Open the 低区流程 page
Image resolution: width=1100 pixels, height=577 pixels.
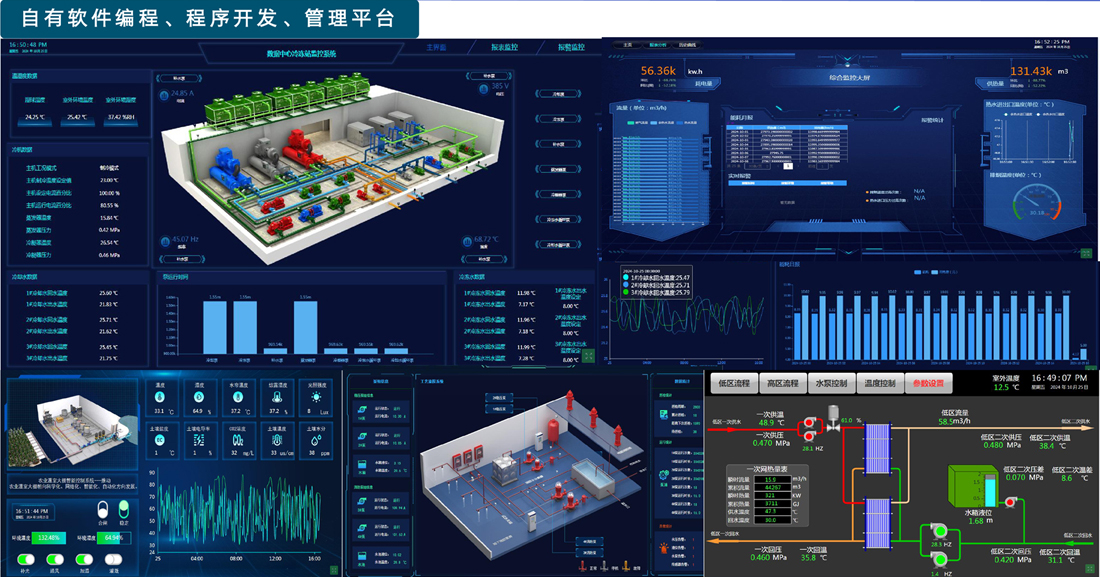click(735, 383)
